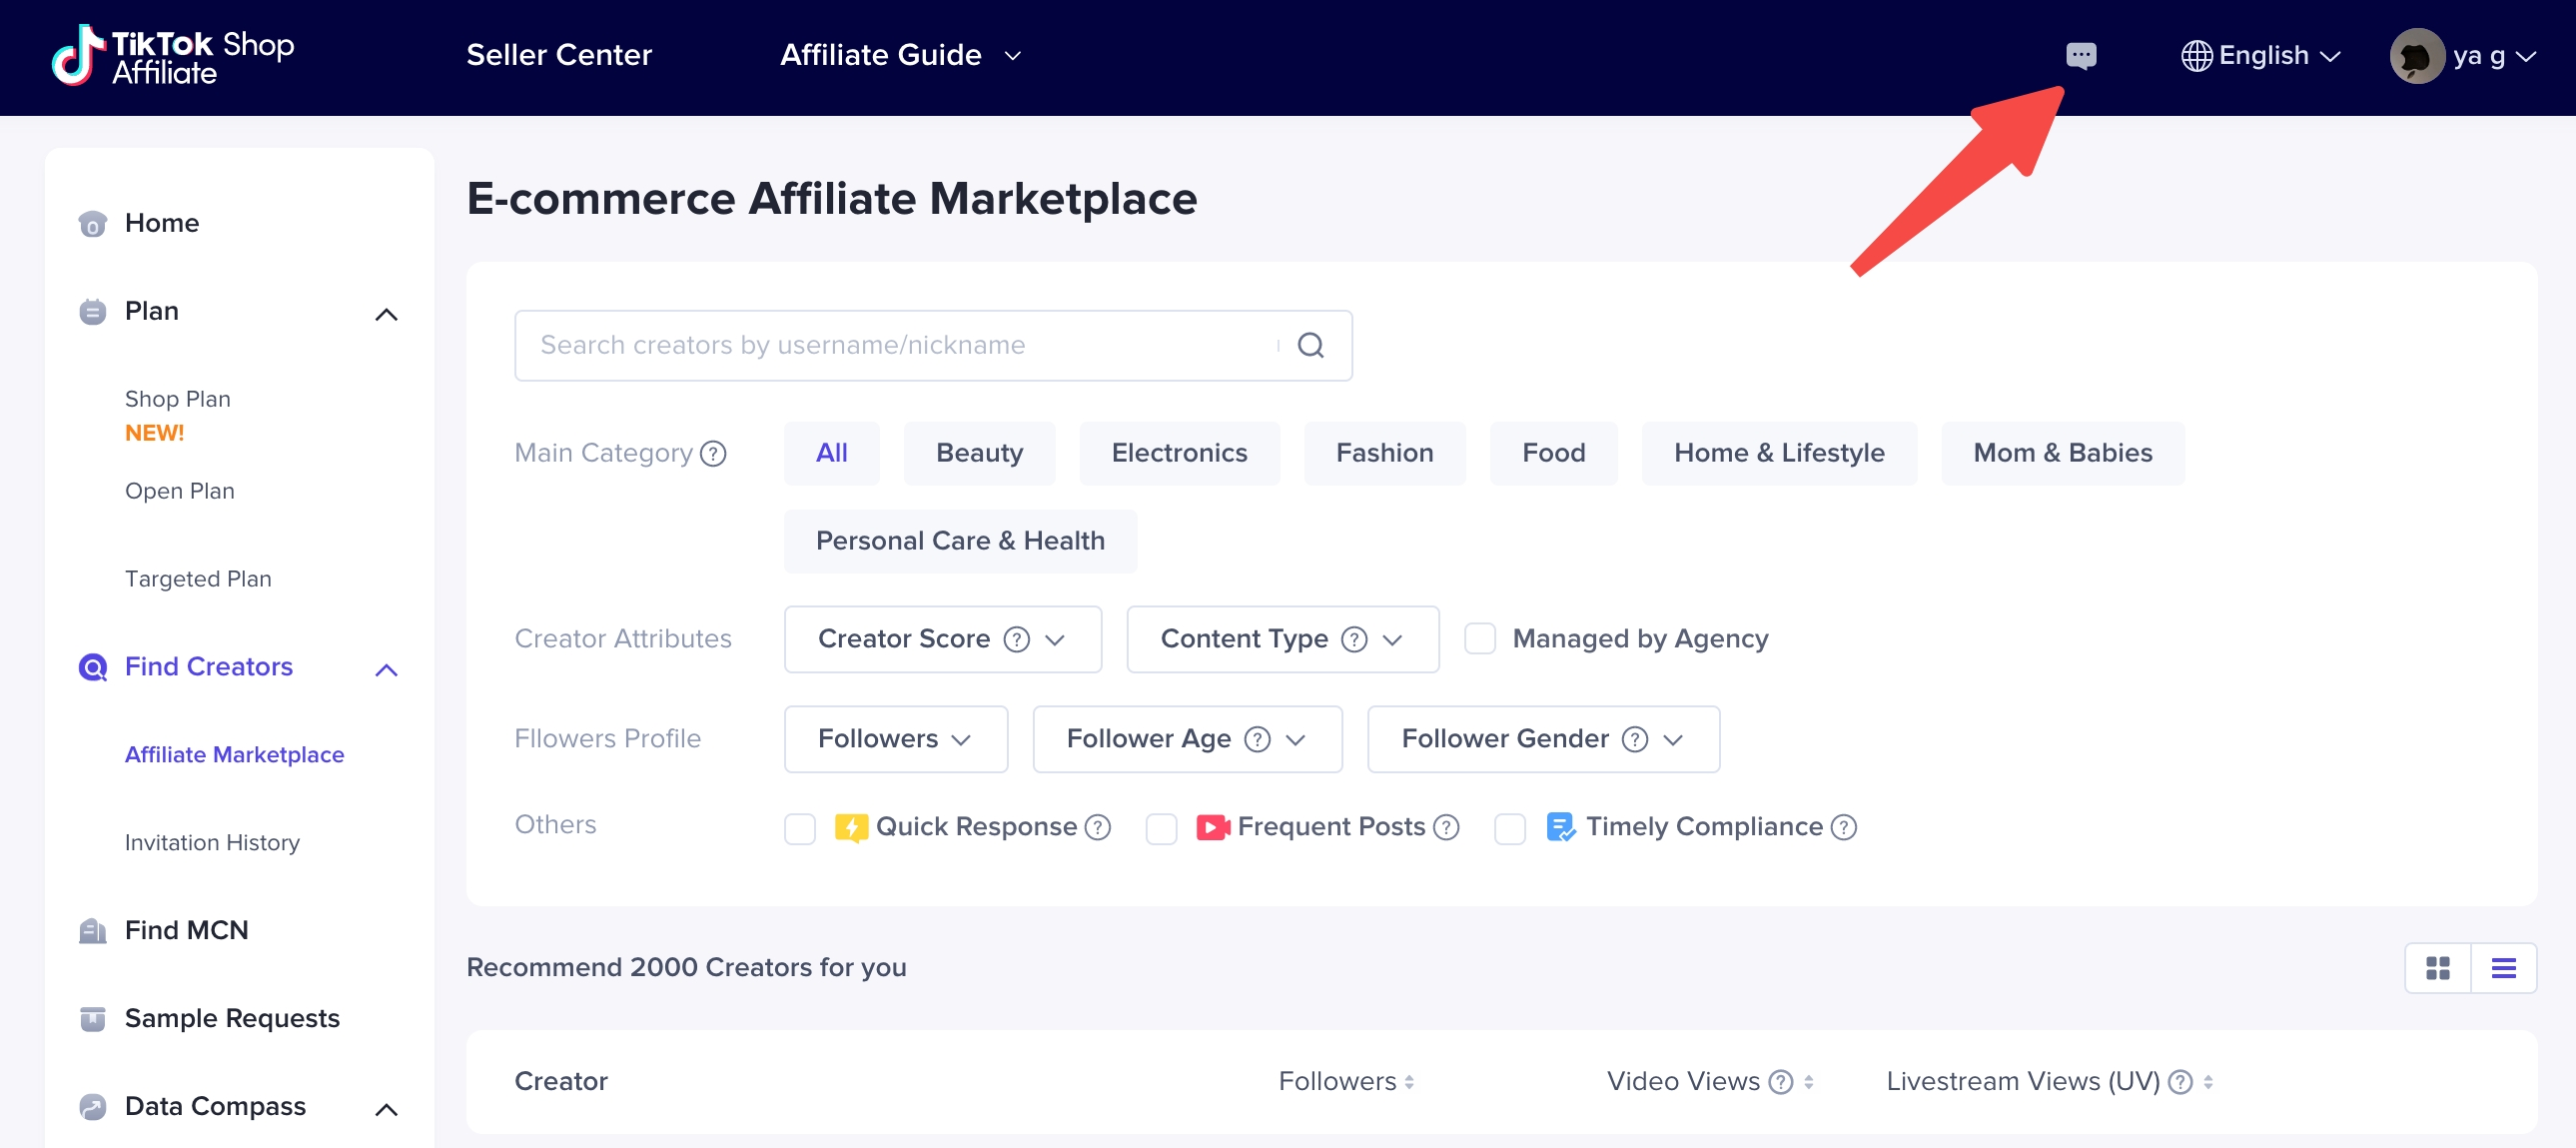This screenshot has width=2576, height=1148.
Task: Tick the Frequent Posts checkbox
Action: (x=1160, y=828)
